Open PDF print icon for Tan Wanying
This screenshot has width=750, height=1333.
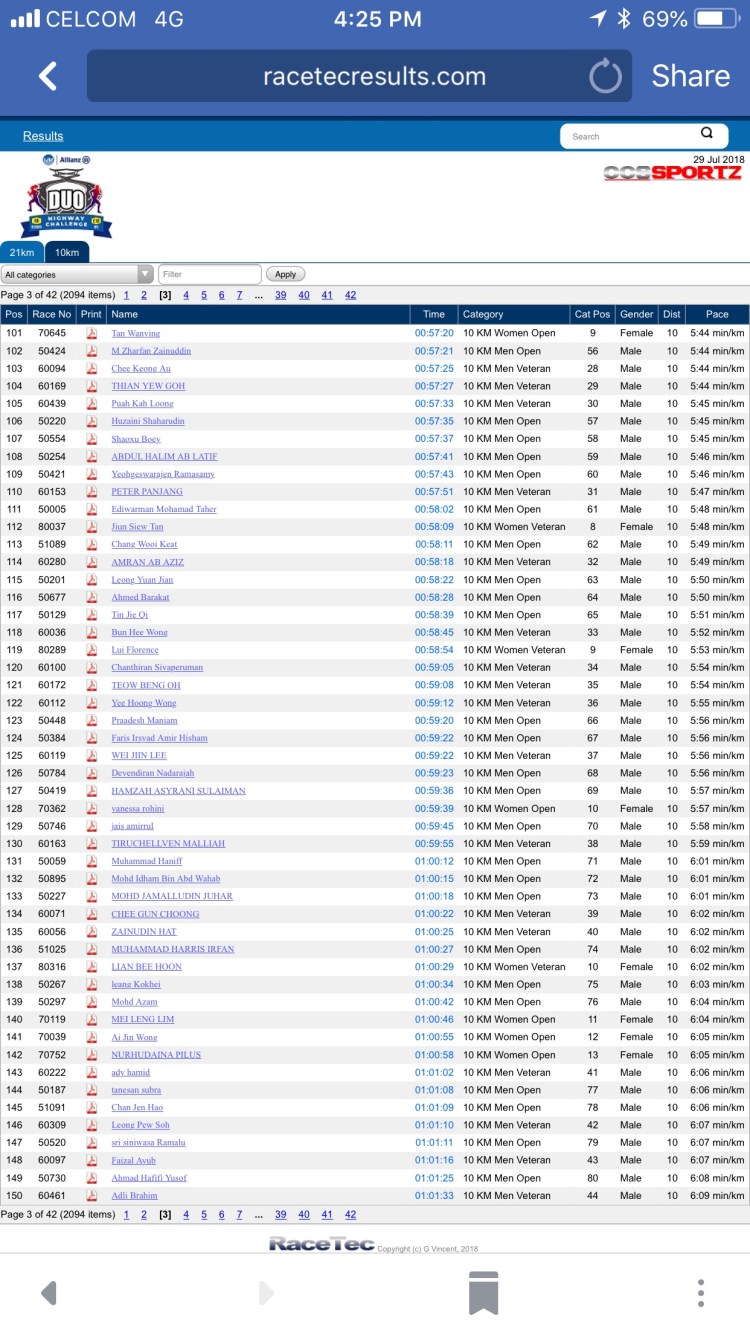92,333
